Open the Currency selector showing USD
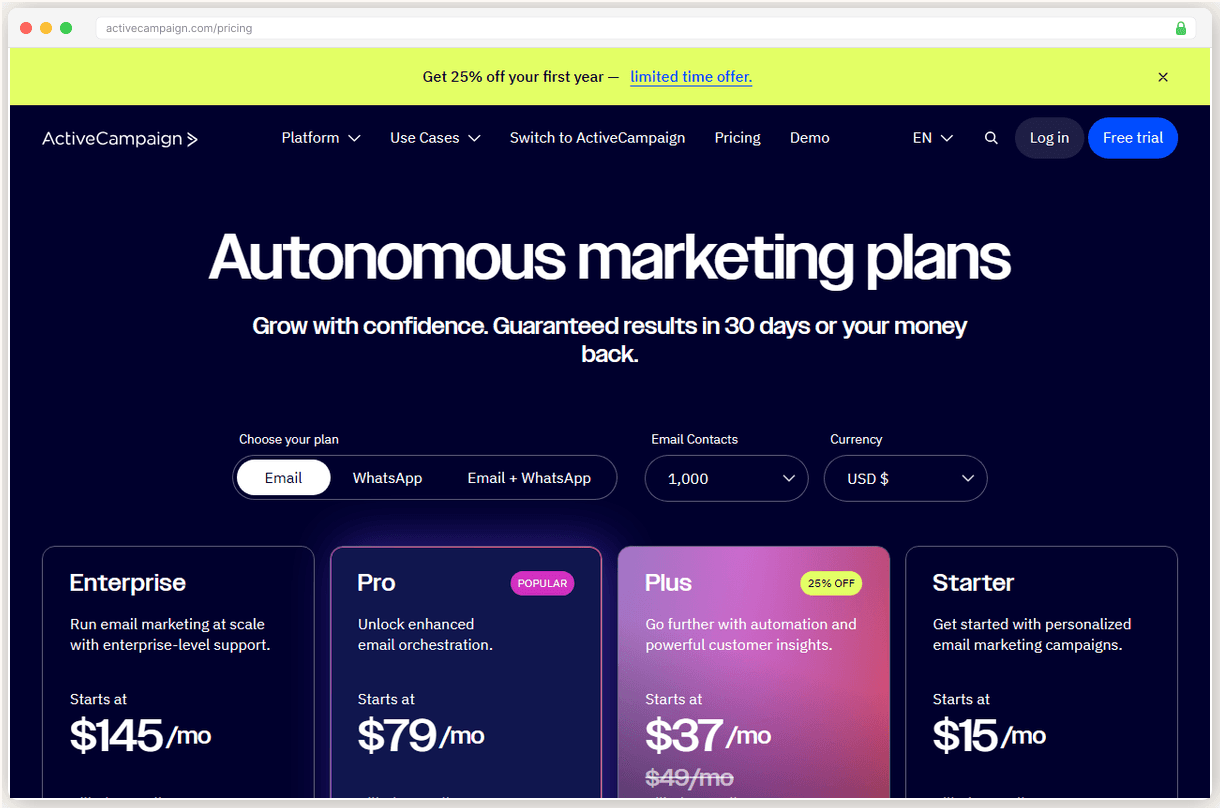This screenshot has width=1220, height=808. (905, 479)
